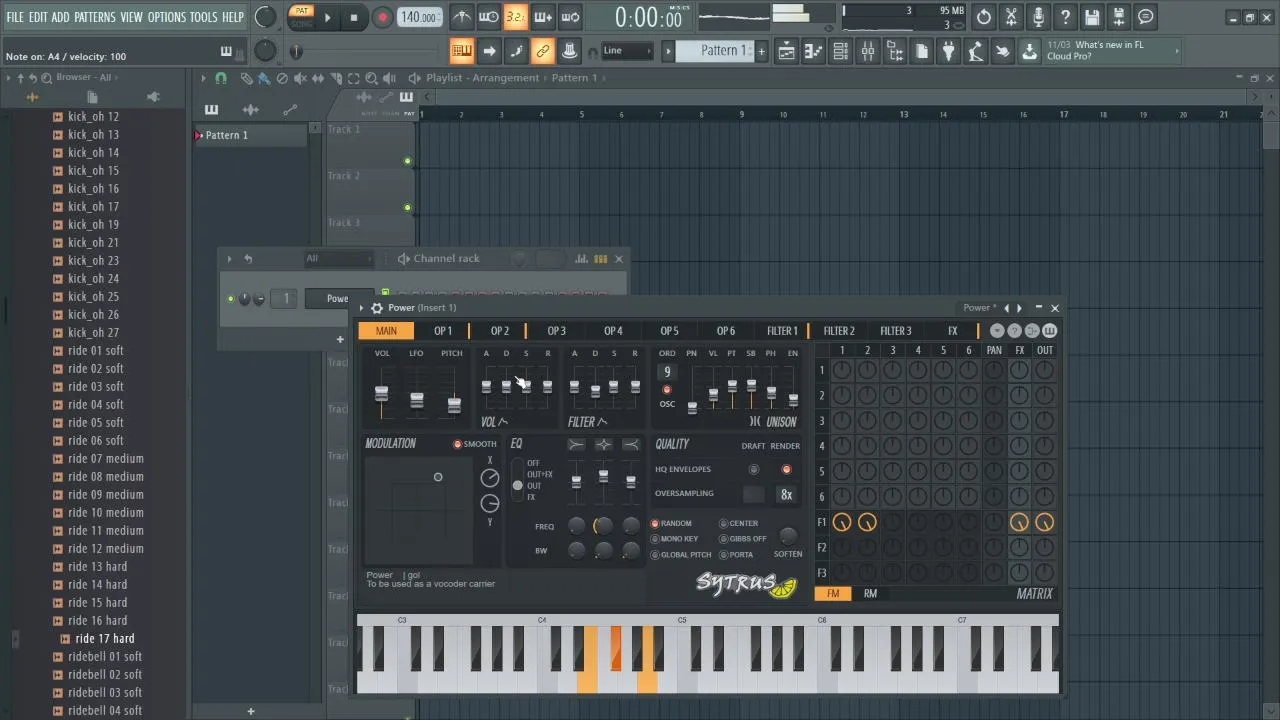Viewport: 1280px width, 720px height.
Task: Switch to the Sytrus FX tab
Action: 952,331
